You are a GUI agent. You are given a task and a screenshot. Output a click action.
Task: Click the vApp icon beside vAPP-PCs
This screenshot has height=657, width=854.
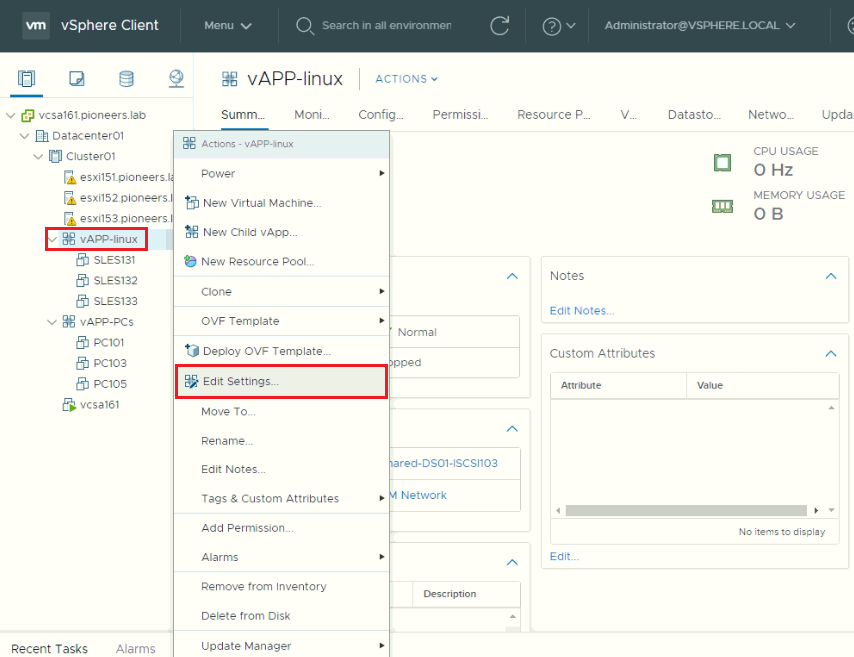click(69, 321)
